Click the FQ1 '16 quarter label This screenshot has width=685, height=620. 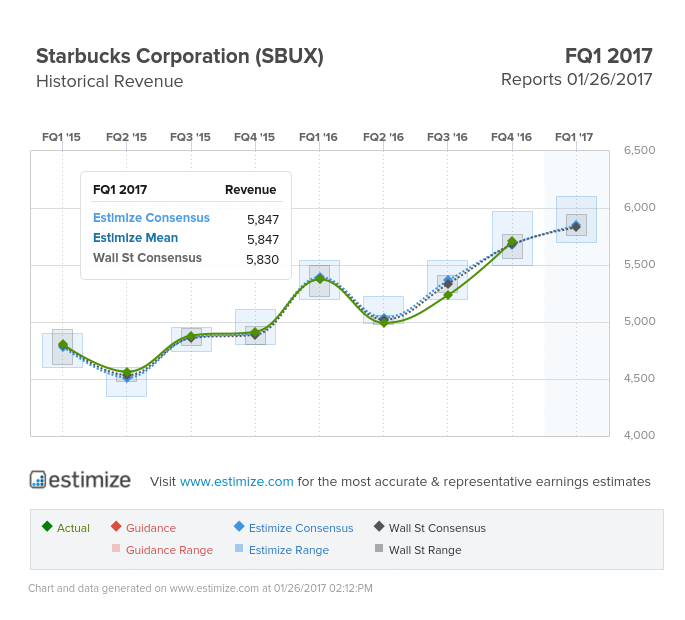(318, 137)
